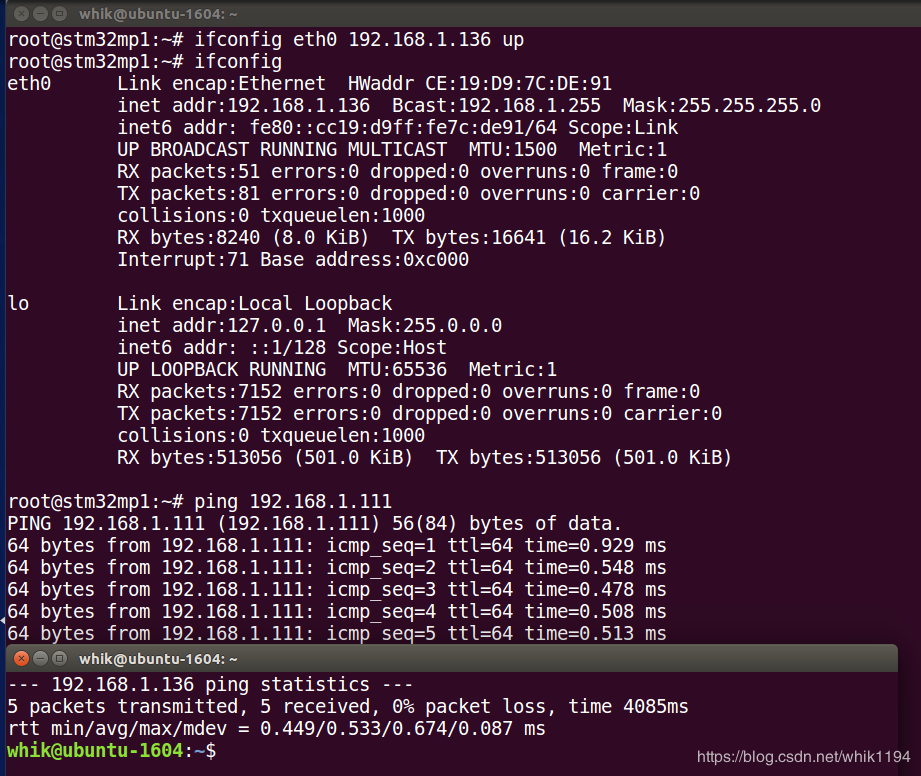
Task: Open the blog.csdn.net watermark link
Action: 803,757
